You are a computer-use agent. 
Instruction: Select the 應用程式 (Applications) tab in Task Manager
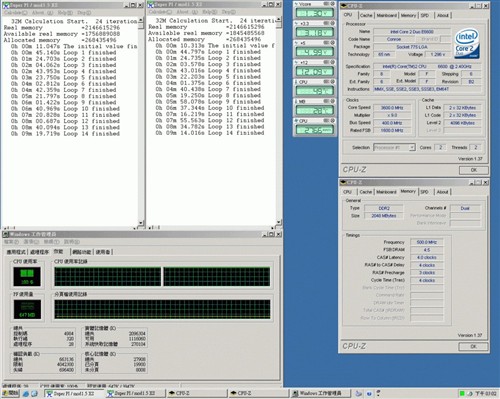[x=16, y=252]
